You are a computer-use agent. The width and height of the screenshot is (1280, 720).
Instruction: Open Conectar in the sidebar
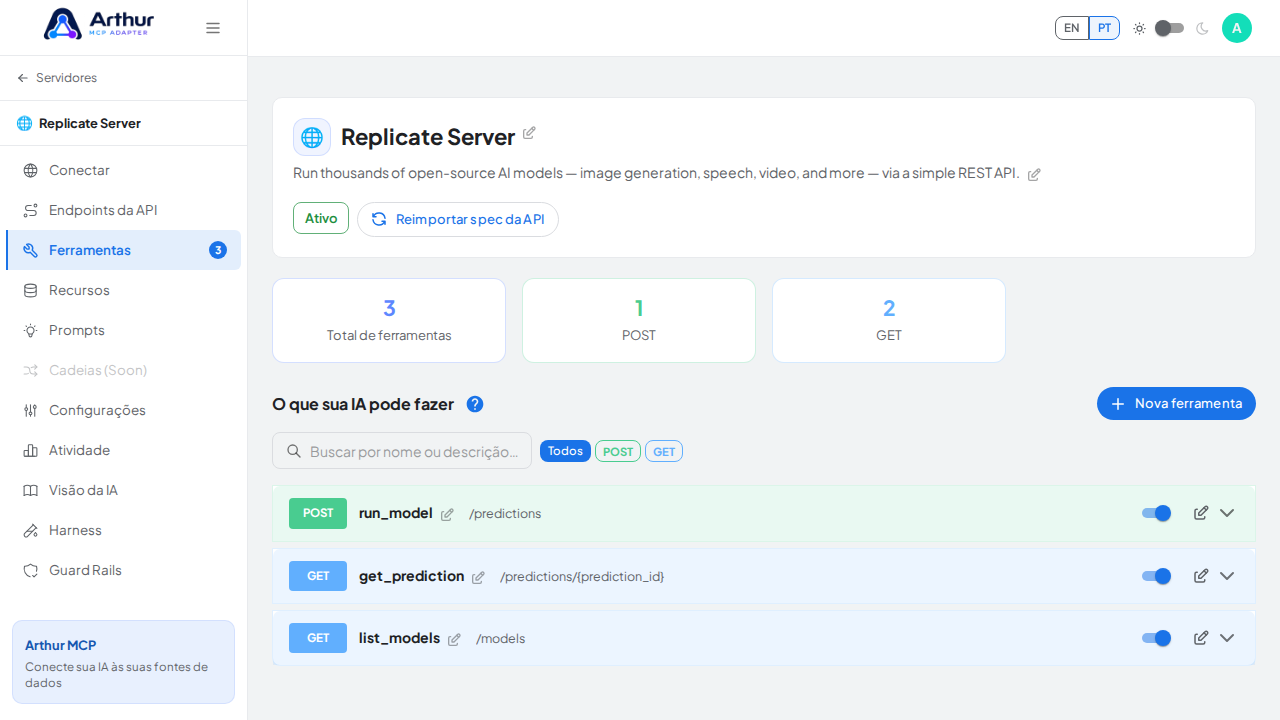(x=123, y=170)
